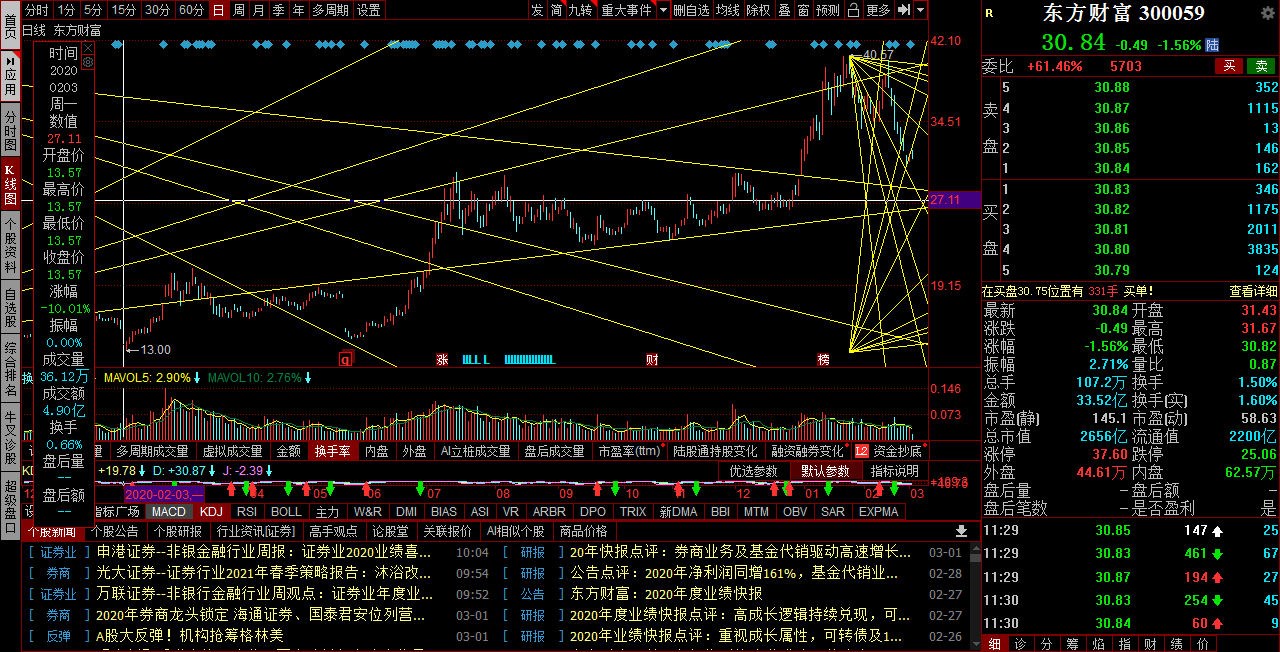Select 融资融券变化 volume tab
Screen dimensions: 1280x652
click(806, 451)
